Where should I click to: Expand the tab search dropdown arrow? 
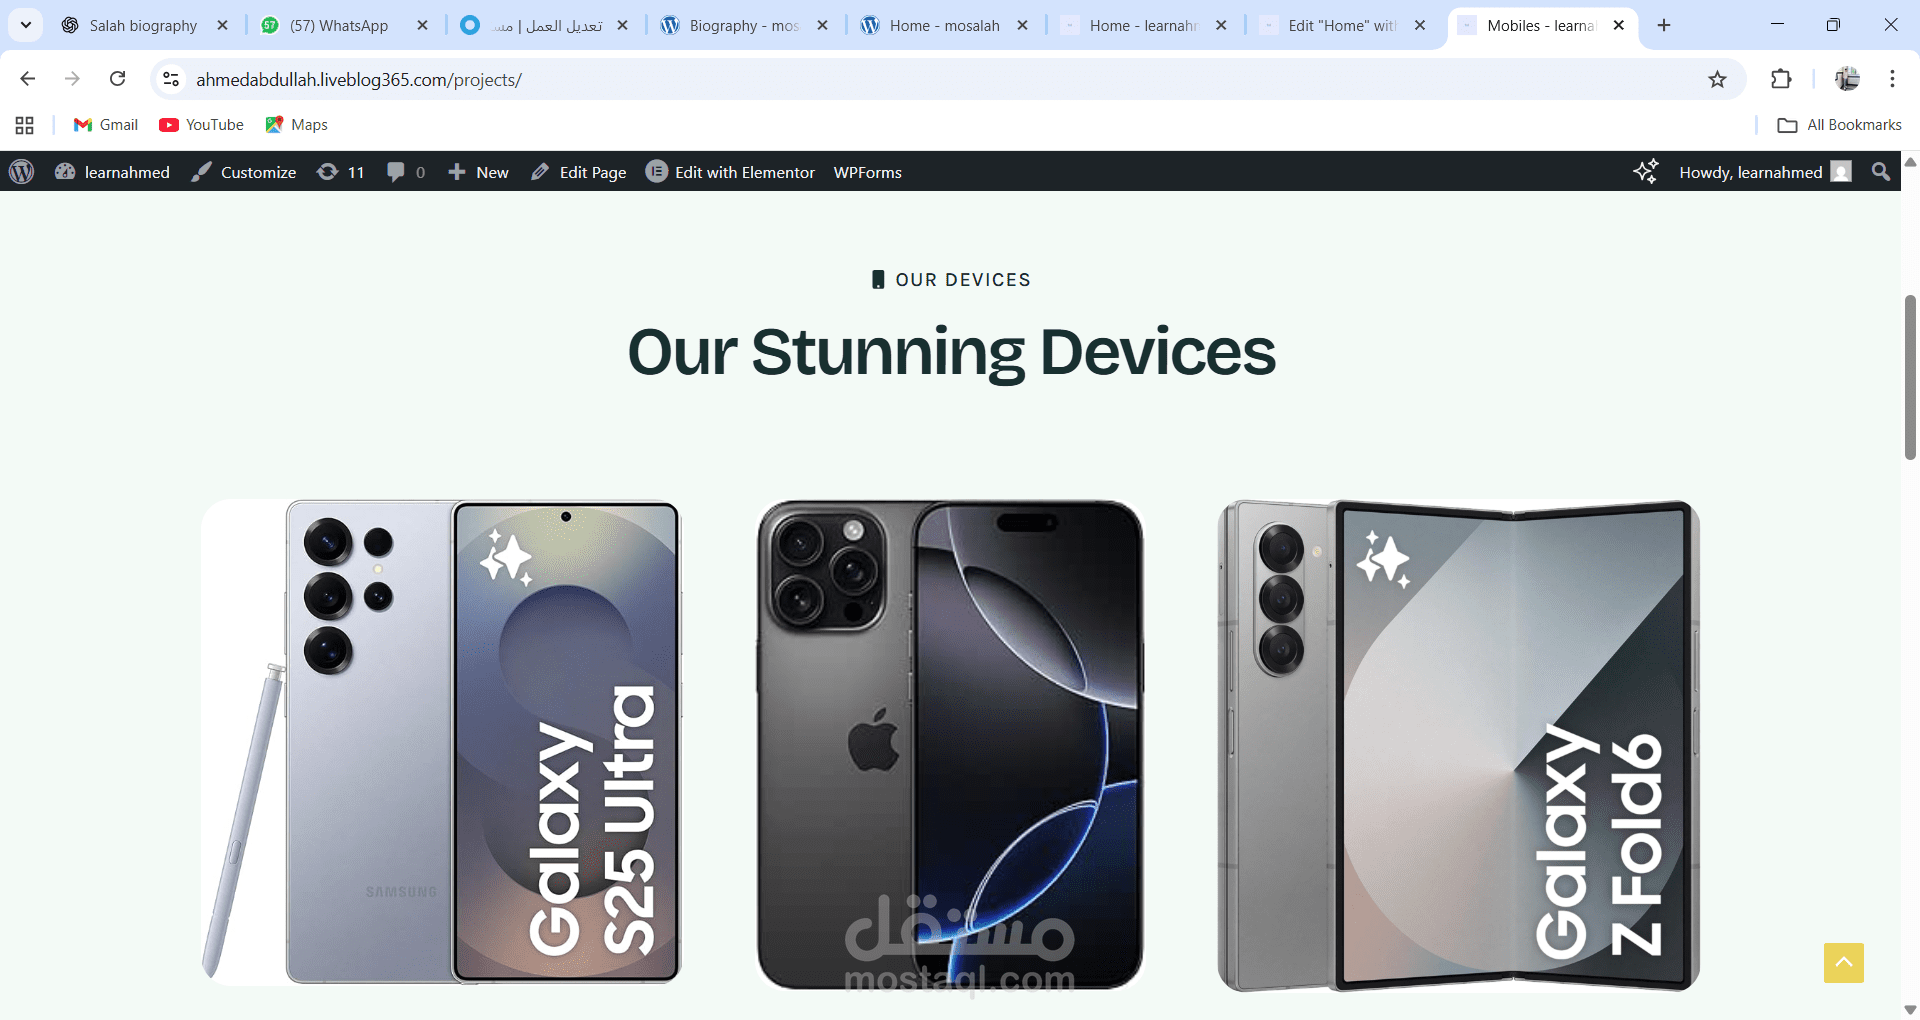coord(26,25)
